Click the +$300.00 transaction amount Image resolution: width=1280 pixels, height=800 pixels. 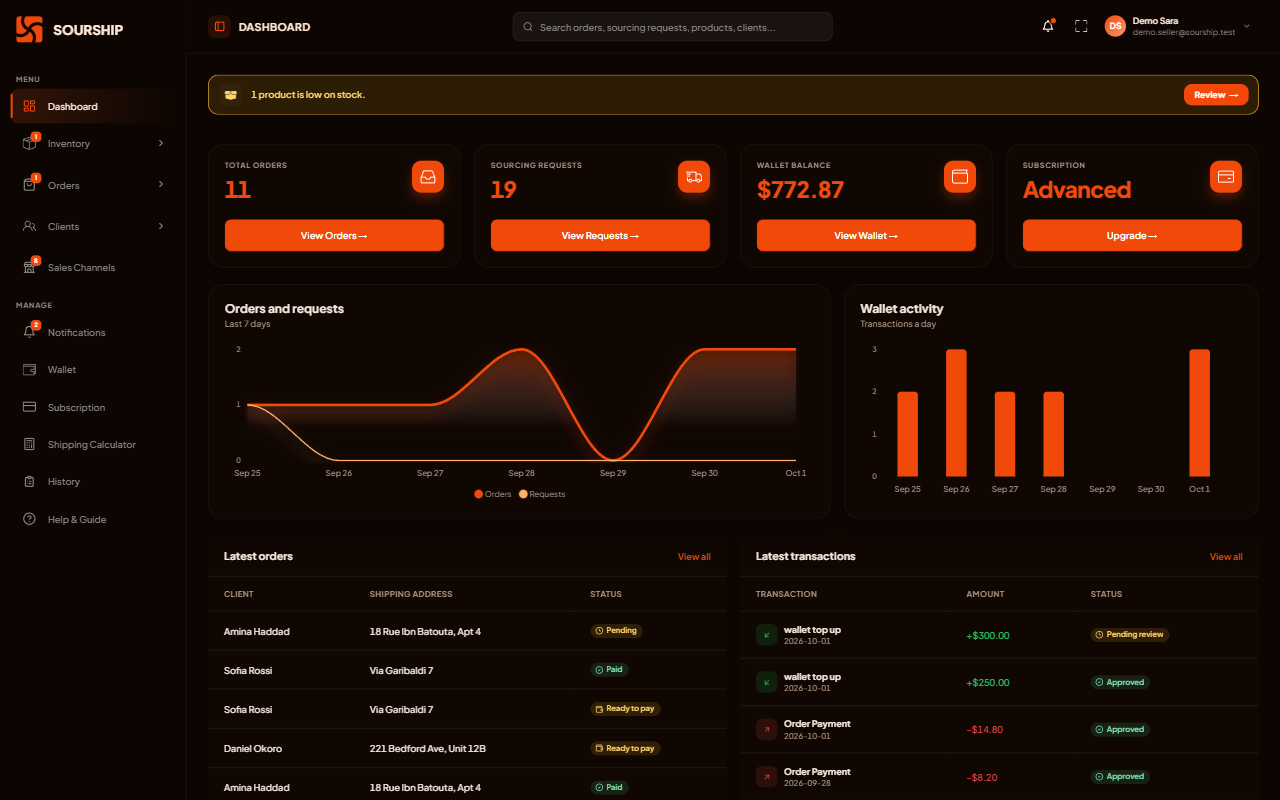(x=988, y=635)
